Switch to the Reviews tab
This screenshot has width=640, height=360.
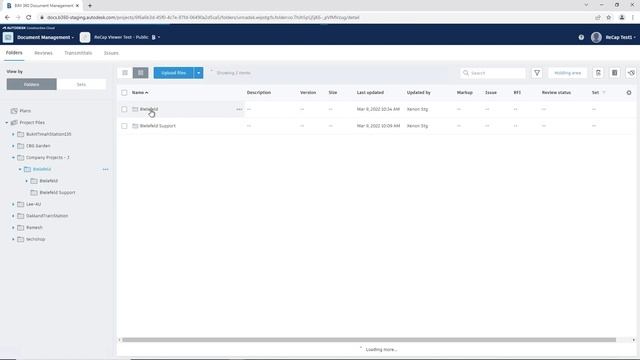click(x=43, y=53)
